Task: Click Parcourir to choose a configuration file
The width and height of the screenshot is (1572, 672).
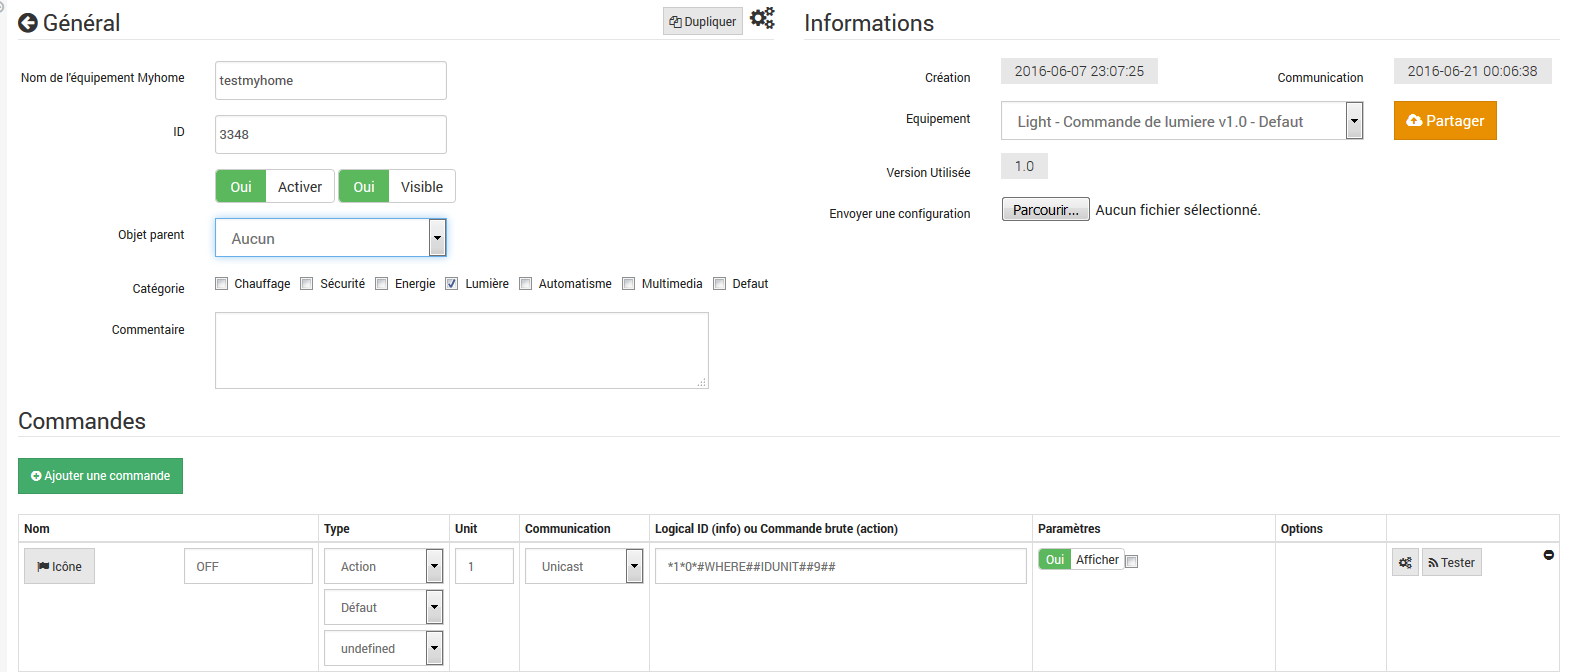Action: 1045,210
